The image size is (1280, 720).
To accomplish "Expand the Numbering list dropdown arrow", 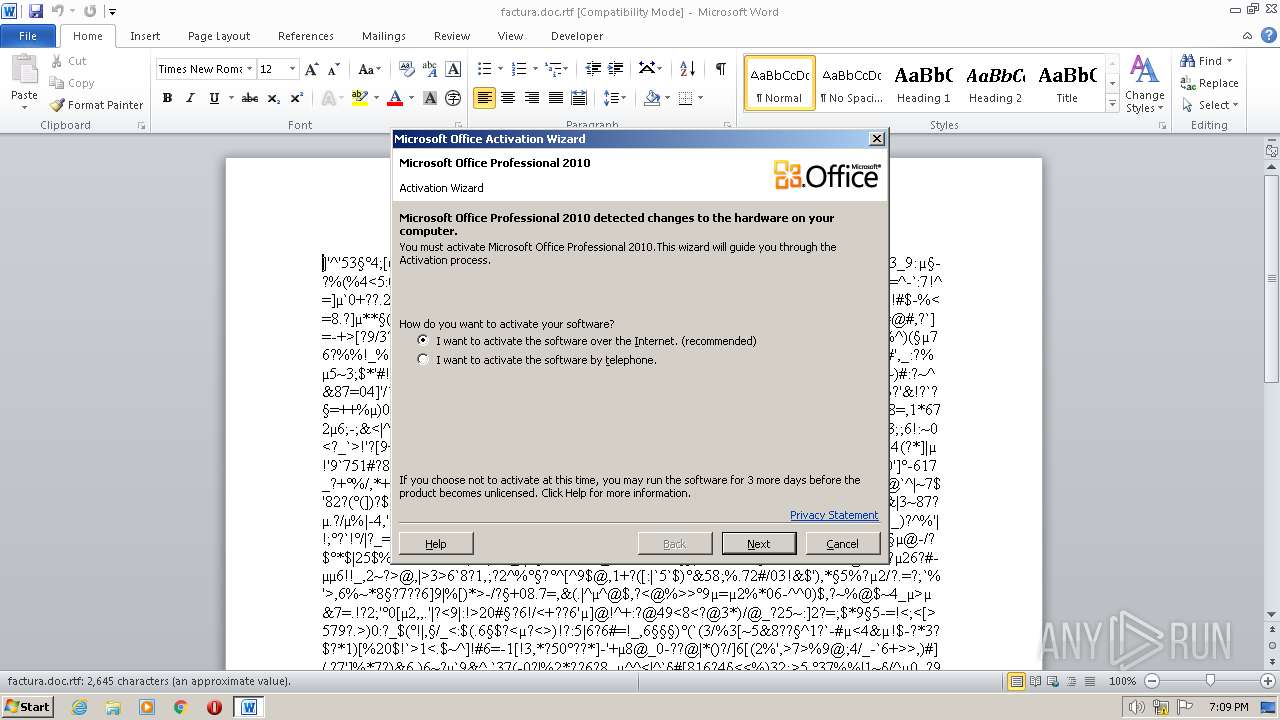I will coord(535,69).
